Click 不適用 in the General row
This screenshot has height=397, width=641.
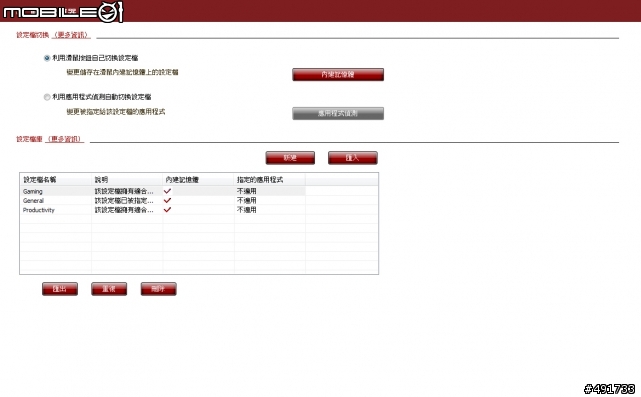247,200
